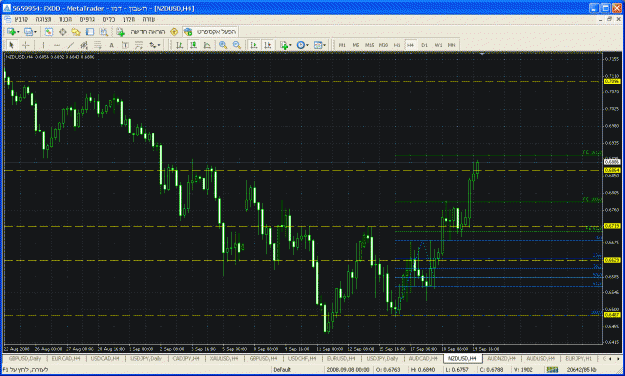The image size is (625, 376).
Task: Open the New Chart icon
Action: coord(11,31)
